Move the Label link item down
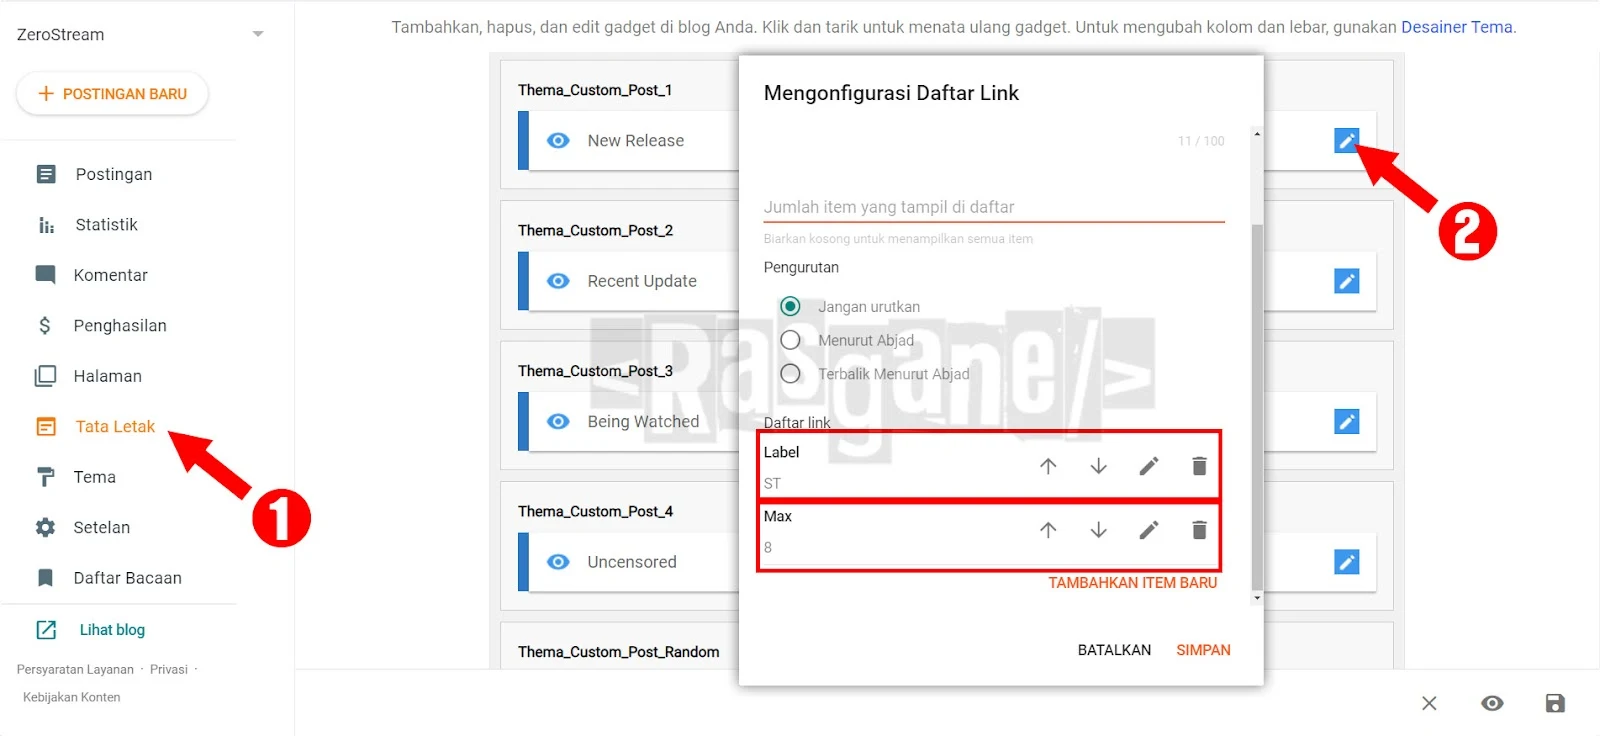The image size is (1600, 736). tap(1098, 466)
